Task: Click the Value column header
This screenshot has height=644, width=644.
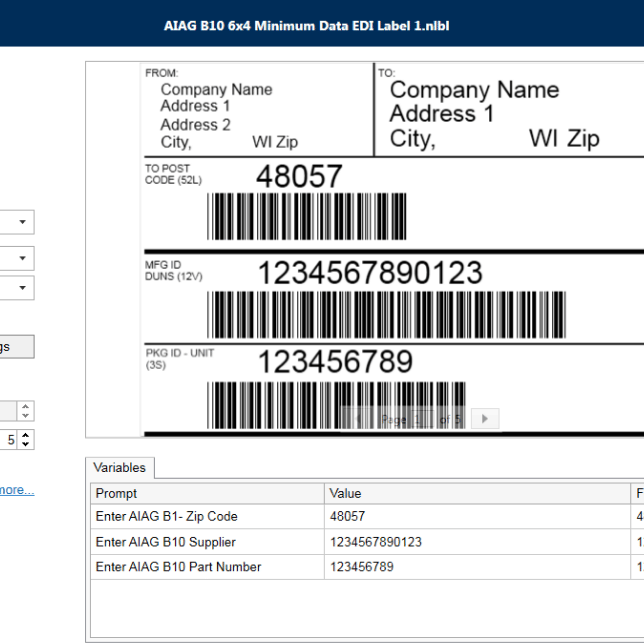Action: click(477, 494)
